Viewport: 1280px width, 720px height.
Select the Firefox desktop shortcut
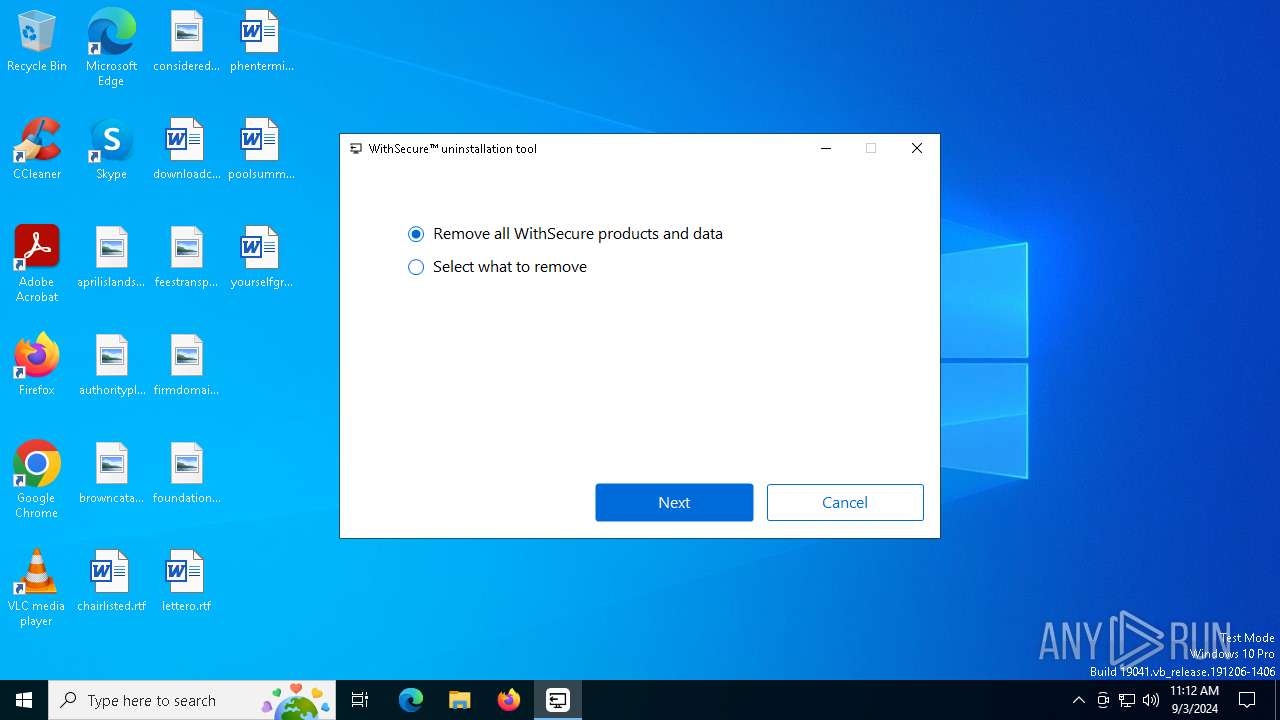37,365
